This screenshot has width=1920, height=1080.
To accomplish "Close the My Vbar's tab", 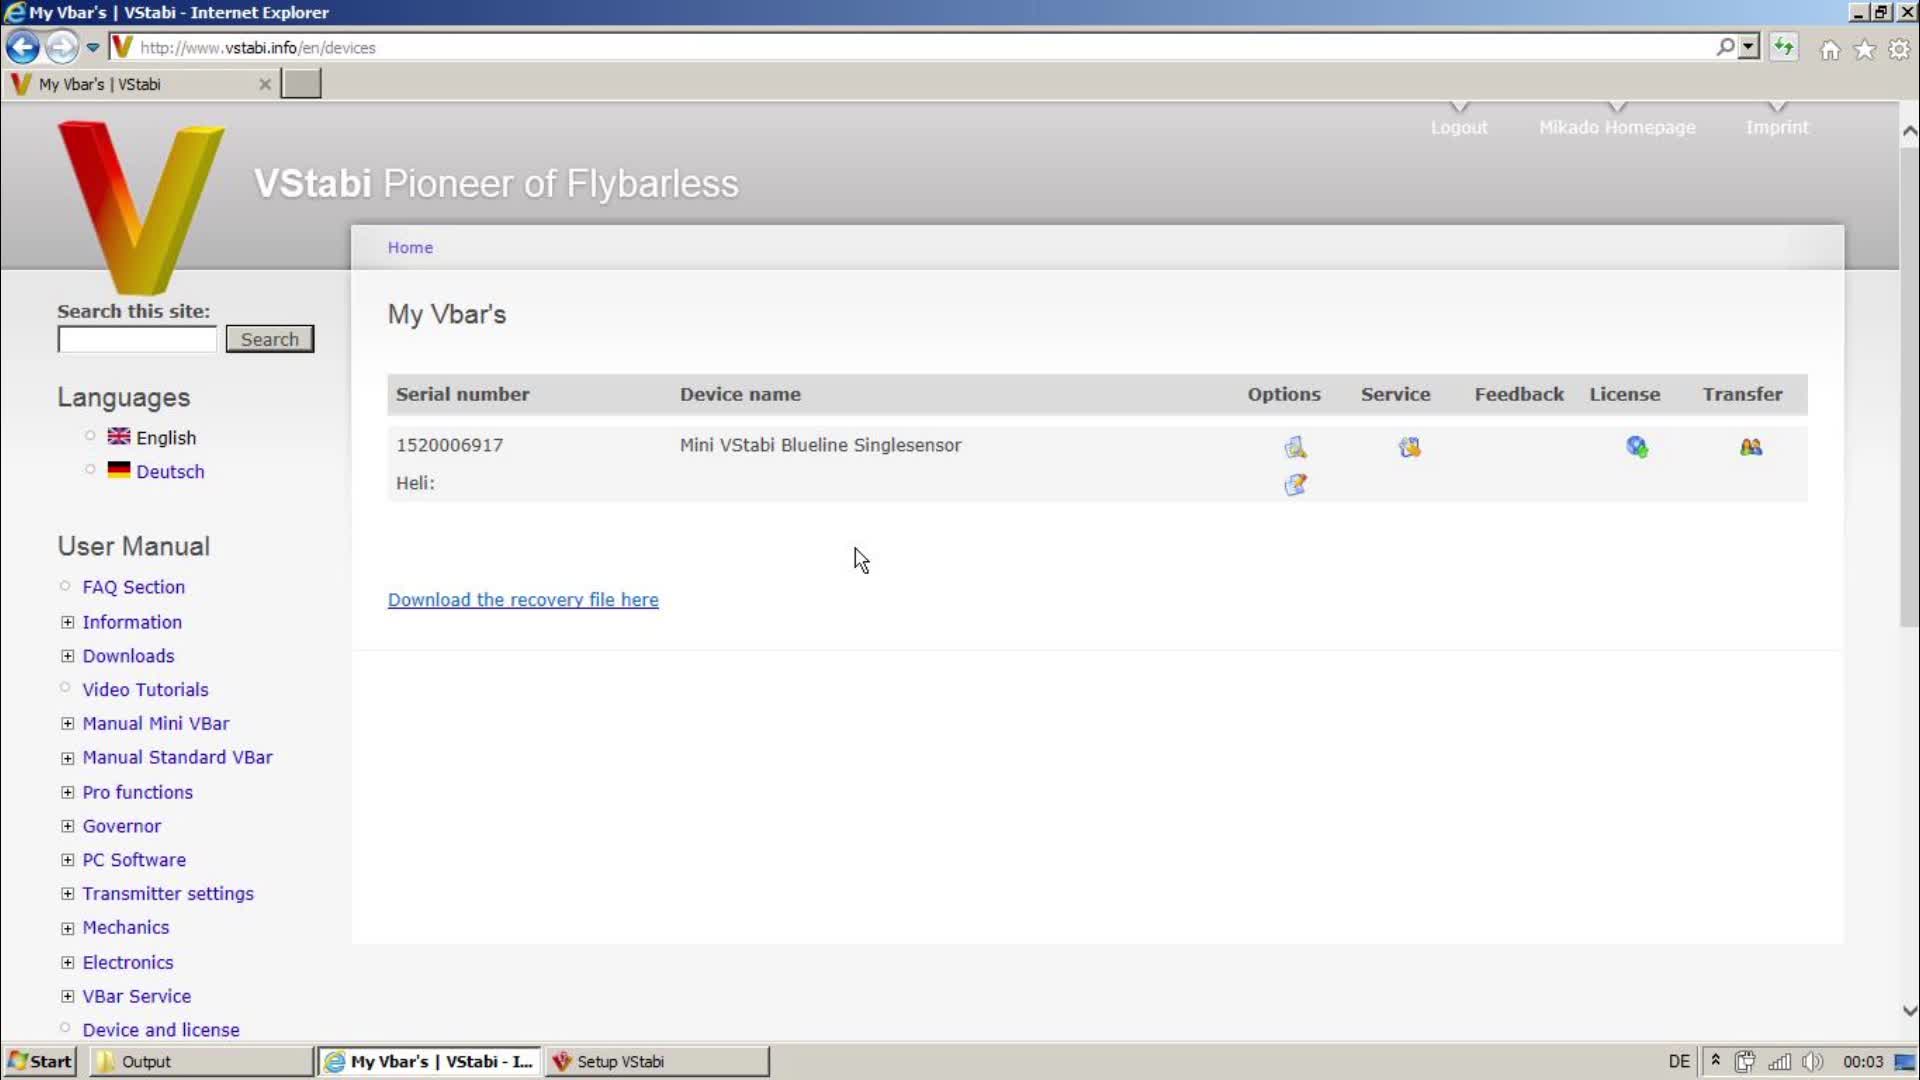I will (x=265, y=84).
